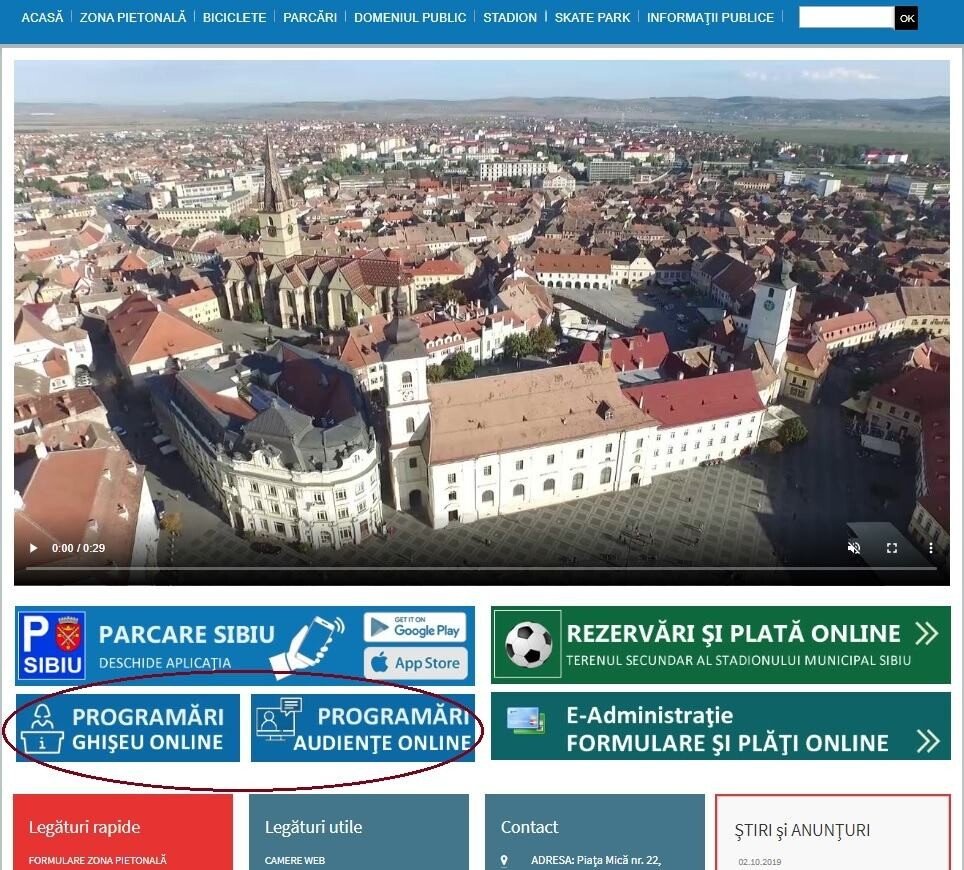Image resolution: width=964 pixels, height=870 pixels.
Task: Open the ACASĂ menu item
Action: point(42,17)
